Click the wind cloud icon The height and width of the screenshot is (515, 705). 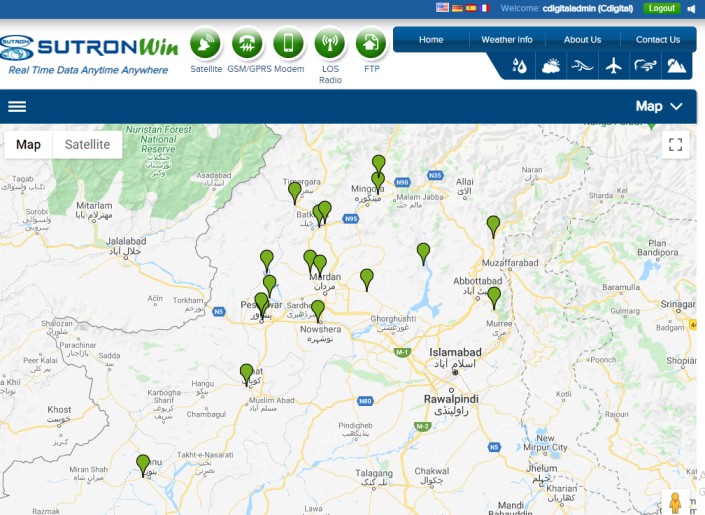pos(645,67)
